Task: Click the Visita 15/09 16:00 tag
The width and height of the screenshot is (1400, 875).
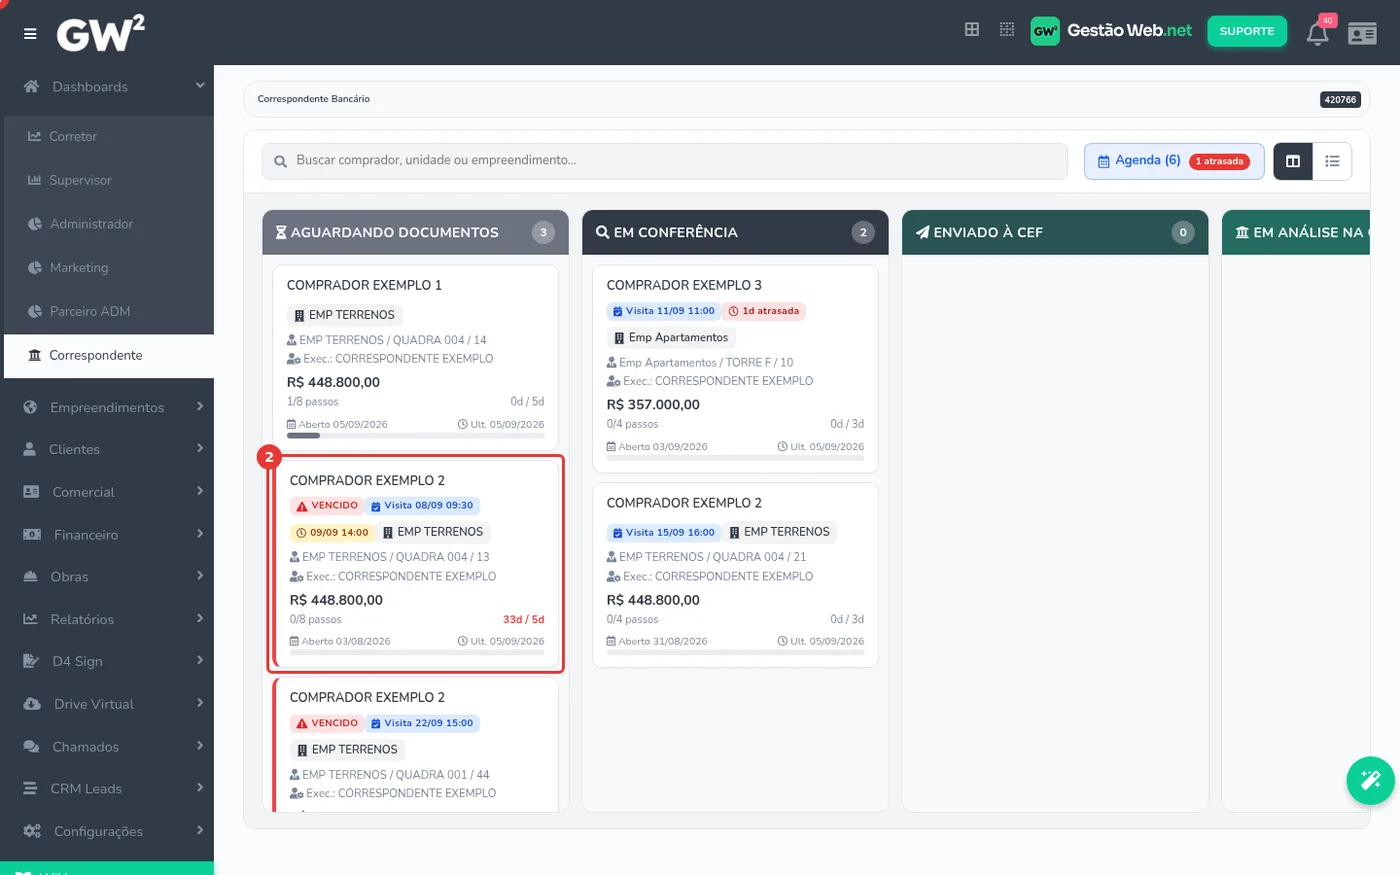Action: [x=664, y=533]
